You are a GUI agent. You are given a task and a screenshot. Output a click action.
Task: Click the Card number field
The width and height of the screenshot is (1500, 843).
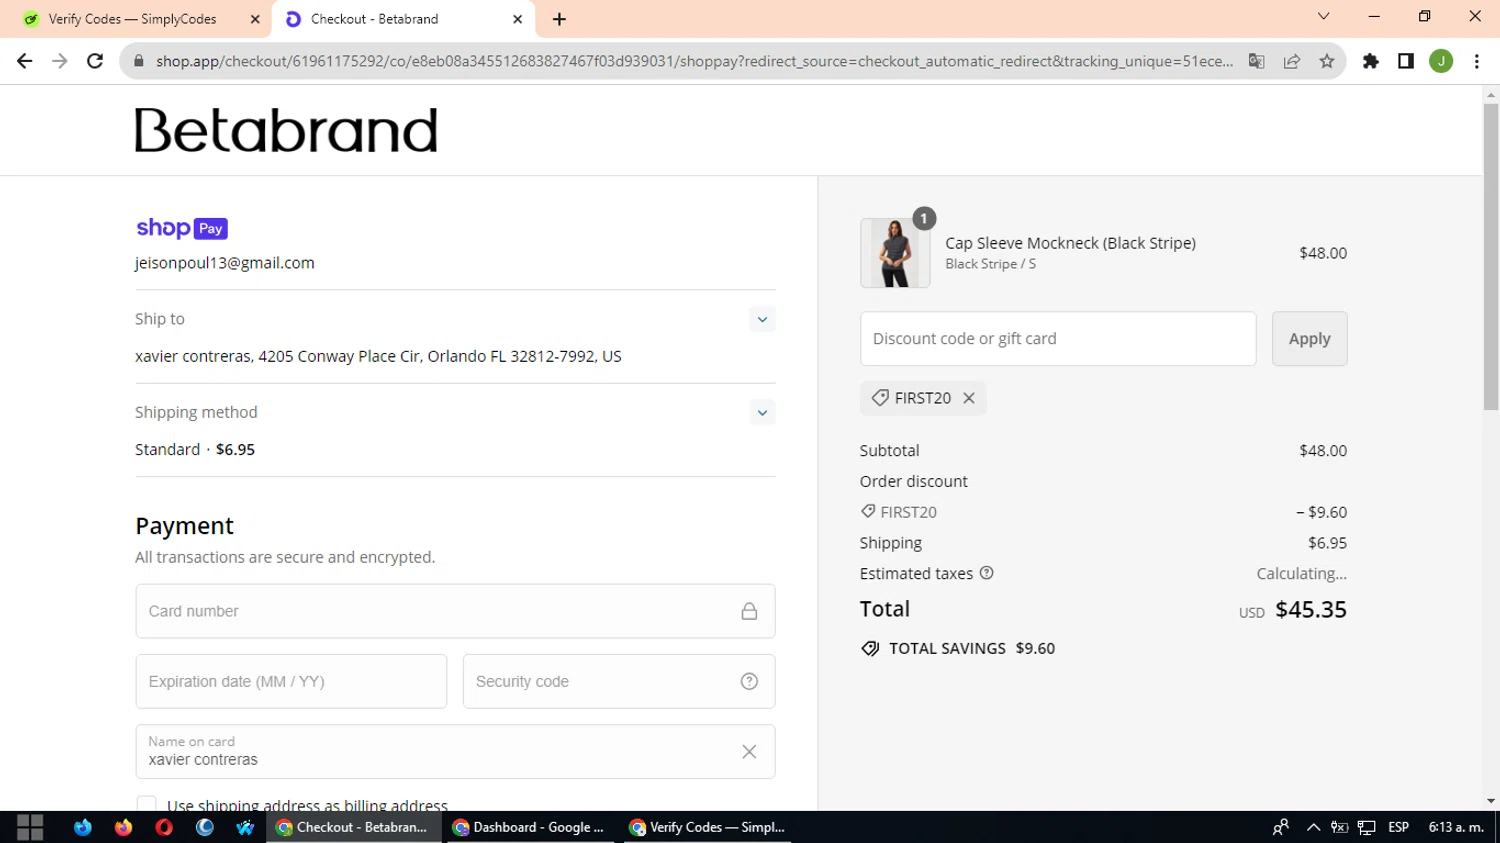[x=455, y=611]
